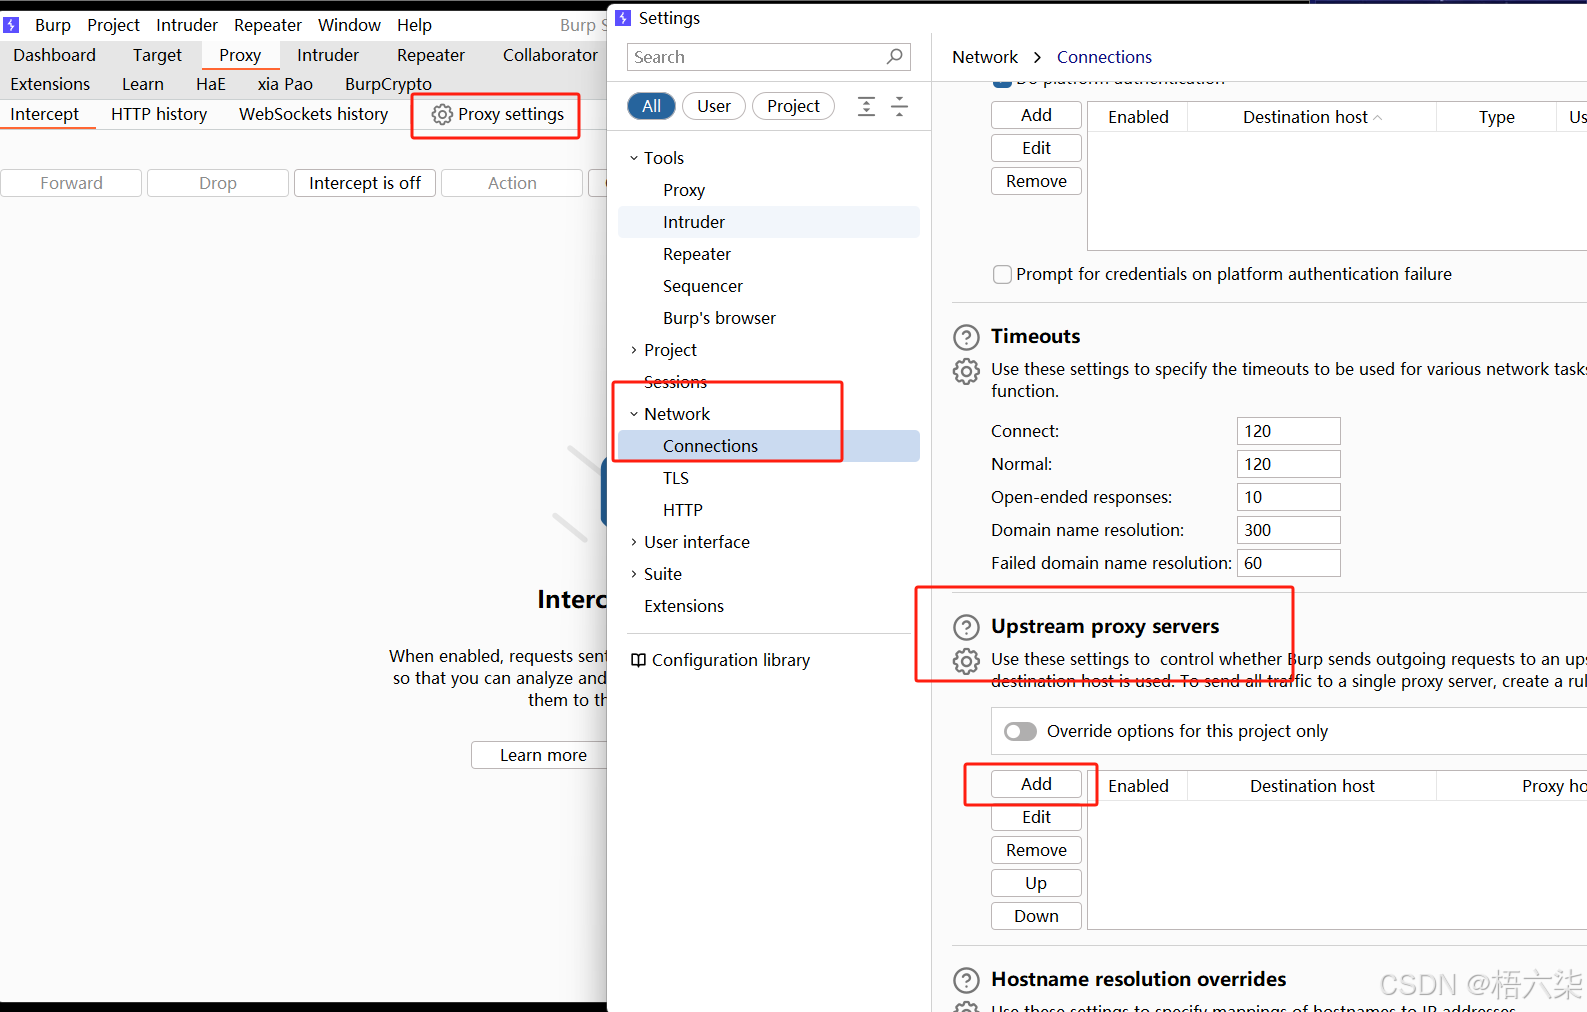This screenshot has height=1012, width=1587.
Task: Select the User settings filter pill
Action: pyautogui.click(x=714, y=106)
